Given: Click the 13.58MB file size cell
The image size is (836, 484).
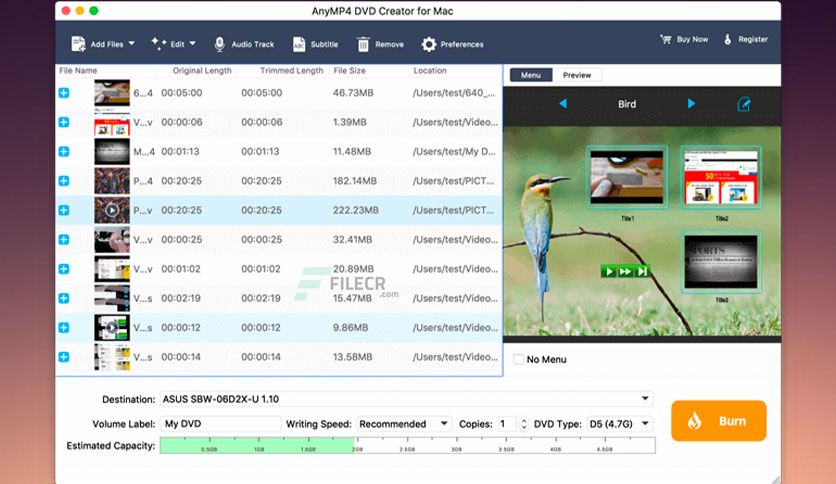Looking at the screenshot, I should coord(352,357).
